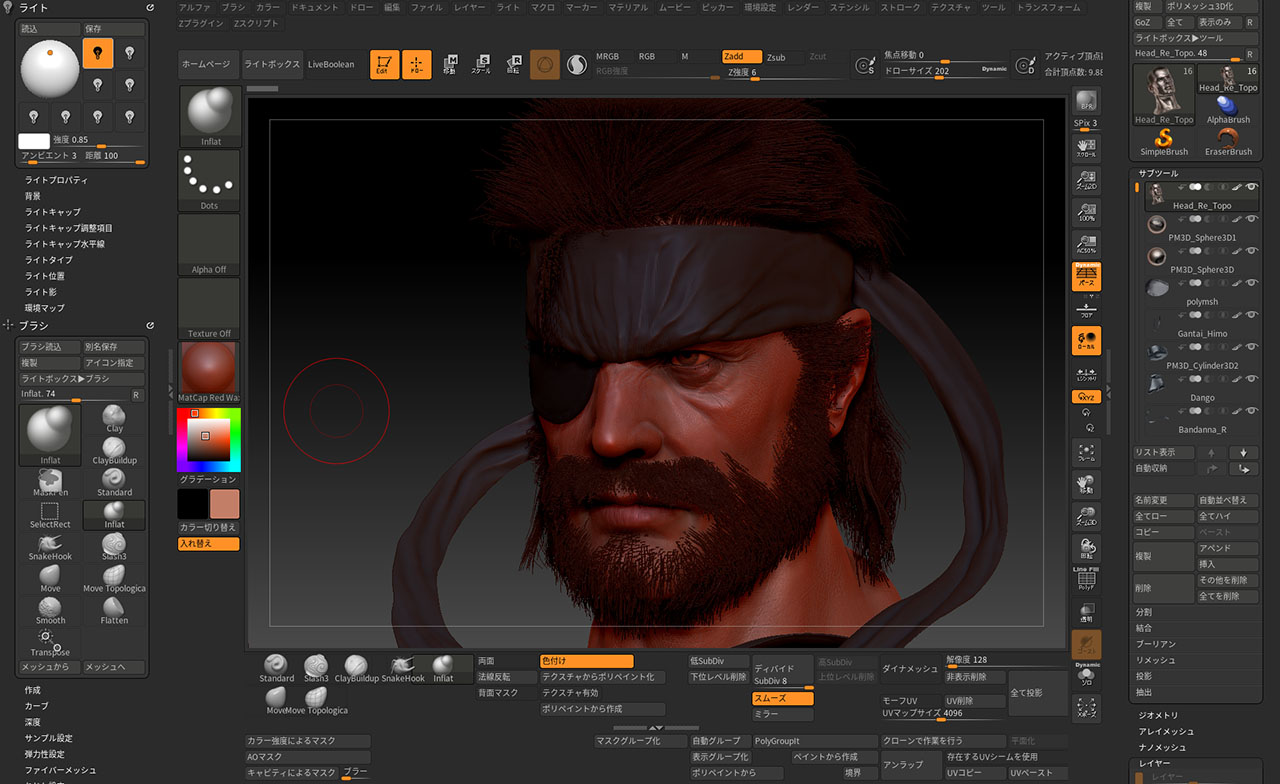Activate the Edit mode button
The width and height of the screenshot is (1280, 784).
coord(384,64)
